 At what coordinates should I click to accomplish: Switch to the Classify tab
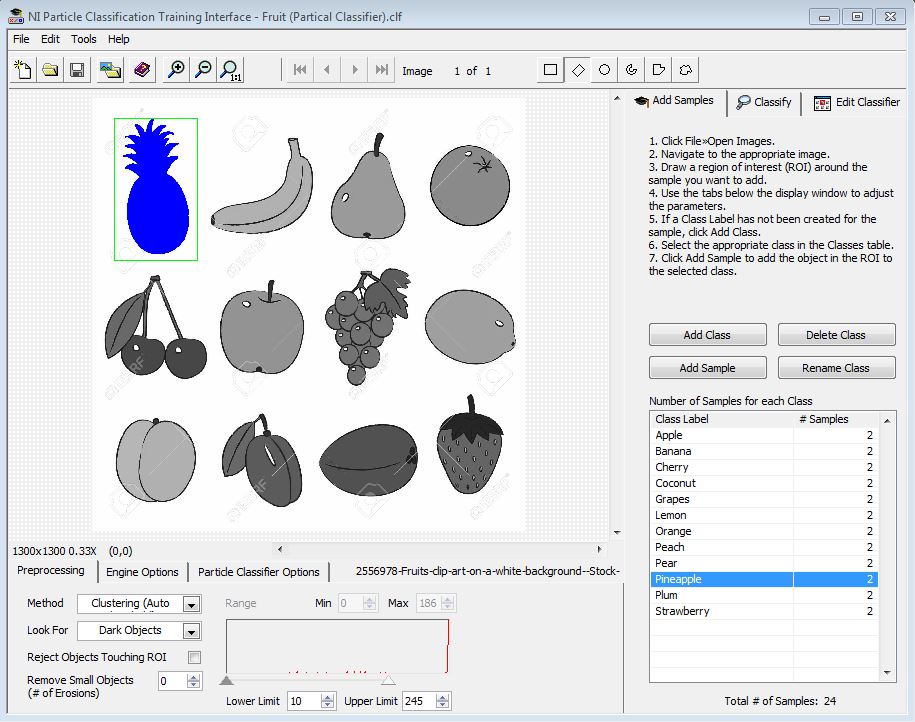[x=764, y=102]
